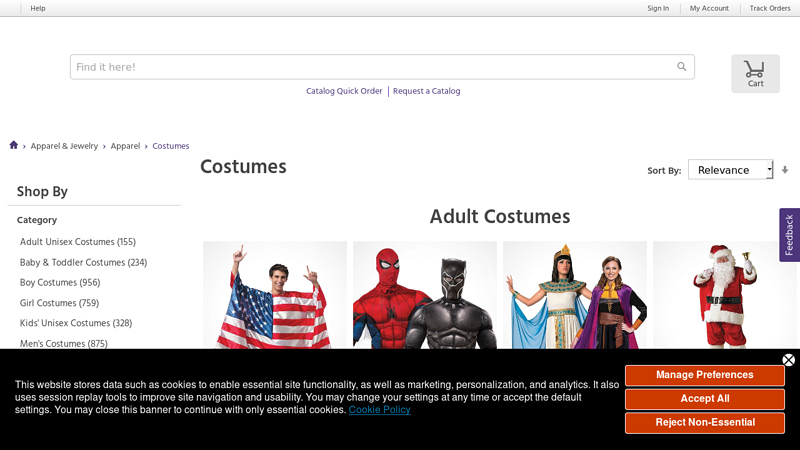Click Manage Preferences button
Viewport: 800px width, 450px height.
pos(705,375)
